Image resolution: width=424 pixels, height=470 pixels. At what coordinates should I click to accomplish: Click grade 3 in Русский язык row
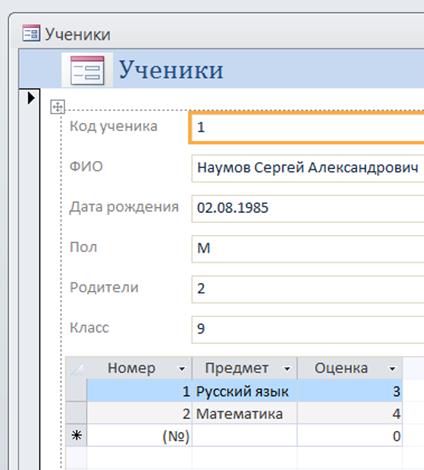tap(350, 391)
